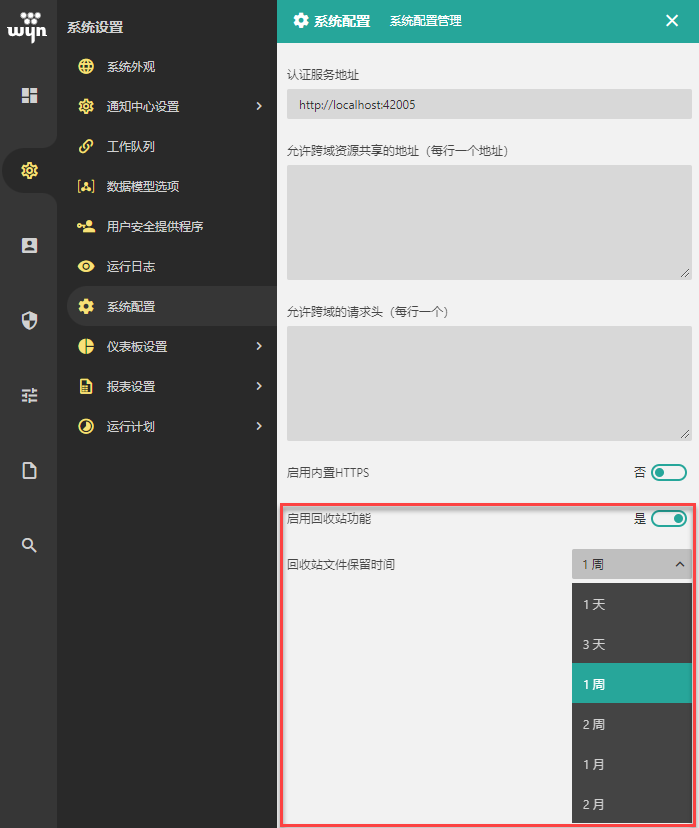Click the pie icon beside 仪表板设置
699x828 pixels.
(86, 346)
